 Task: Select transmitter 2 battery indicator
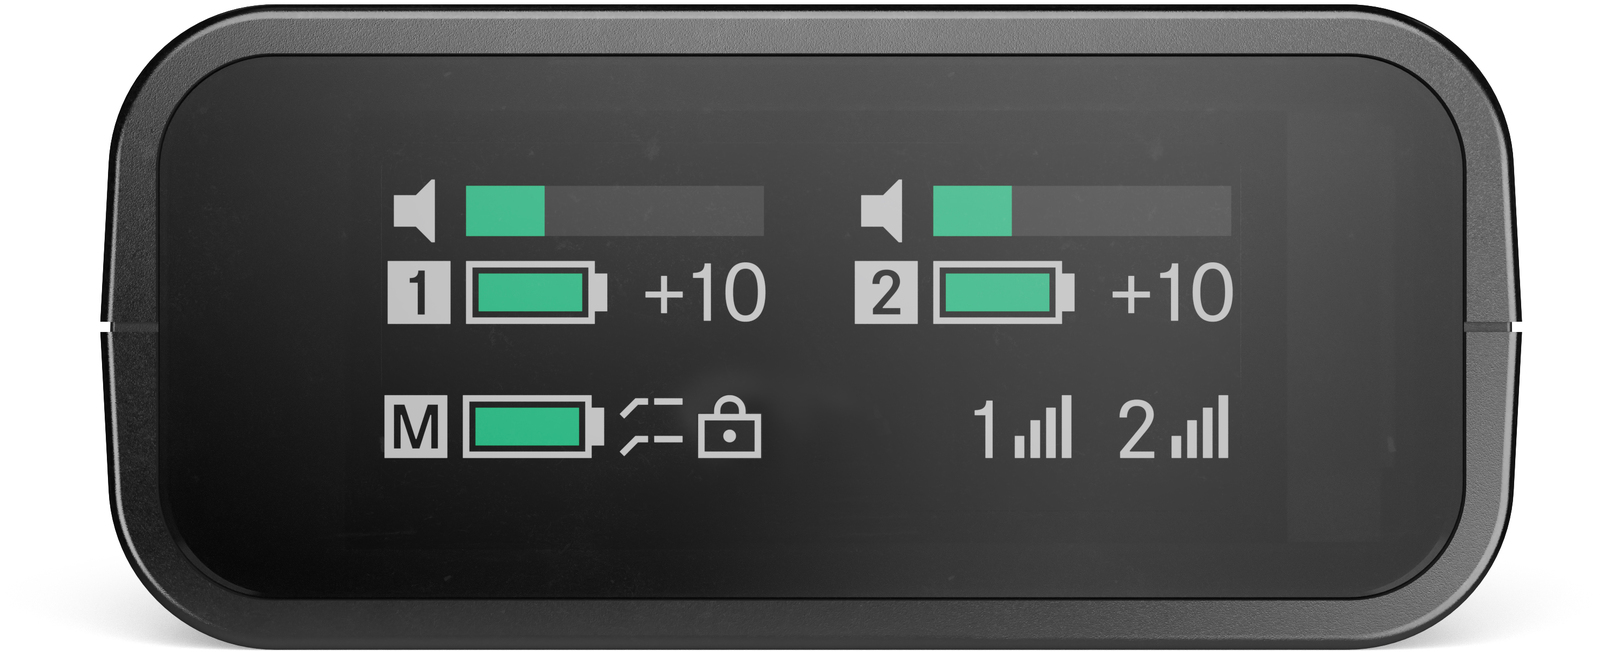pos(1003,293)
